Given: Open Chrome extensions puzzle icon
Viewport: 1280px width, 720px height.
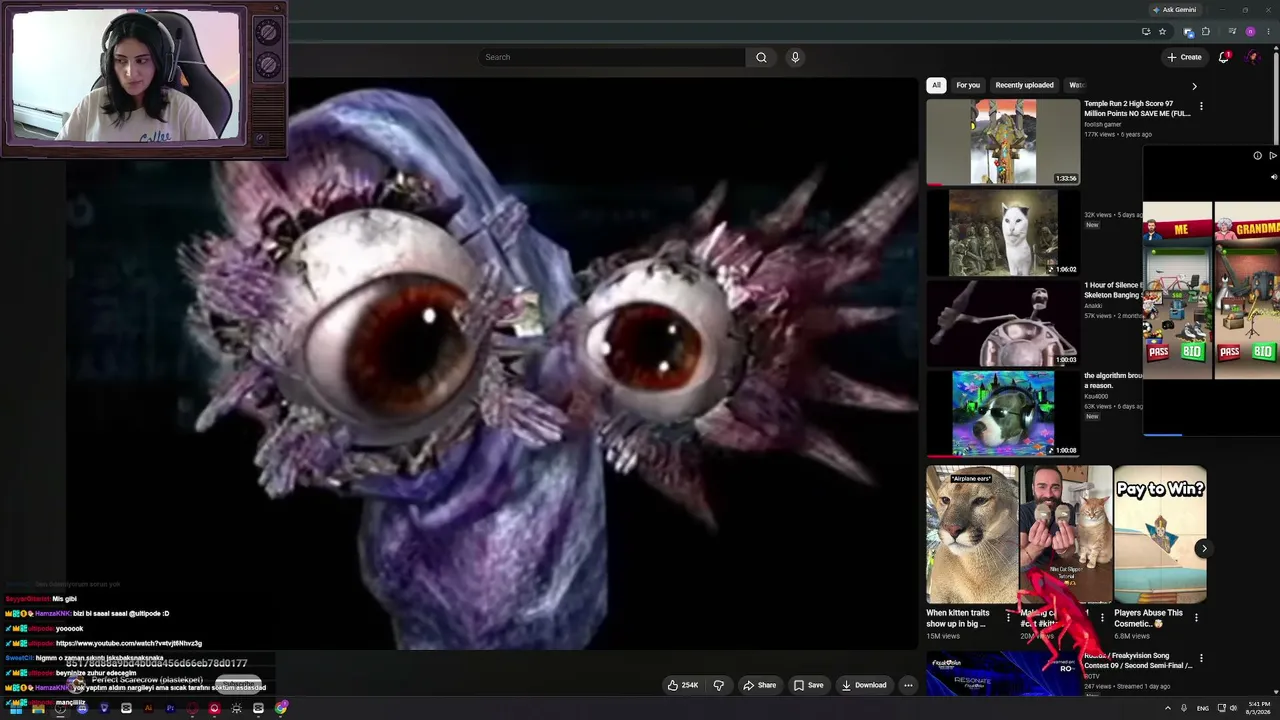Looking at the screenshot, I should click(1205, 31).
